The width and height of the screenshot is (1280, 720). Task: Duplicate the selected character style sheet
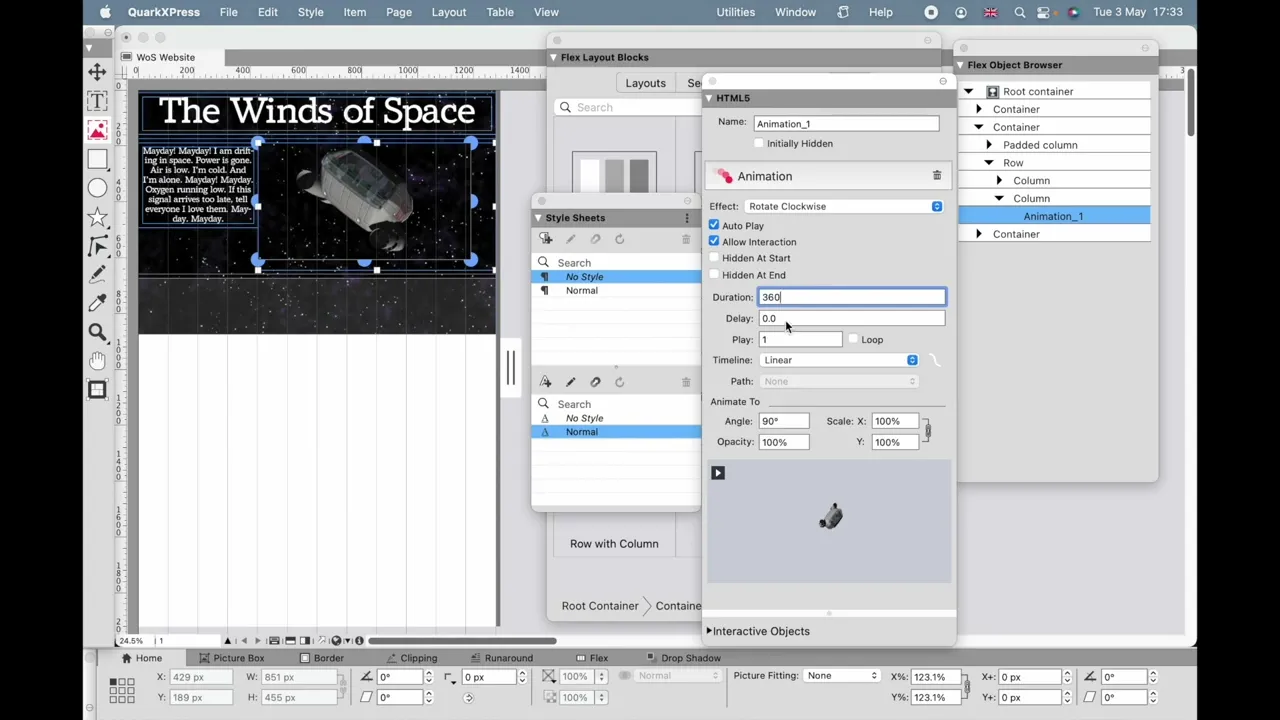point(595,382)
